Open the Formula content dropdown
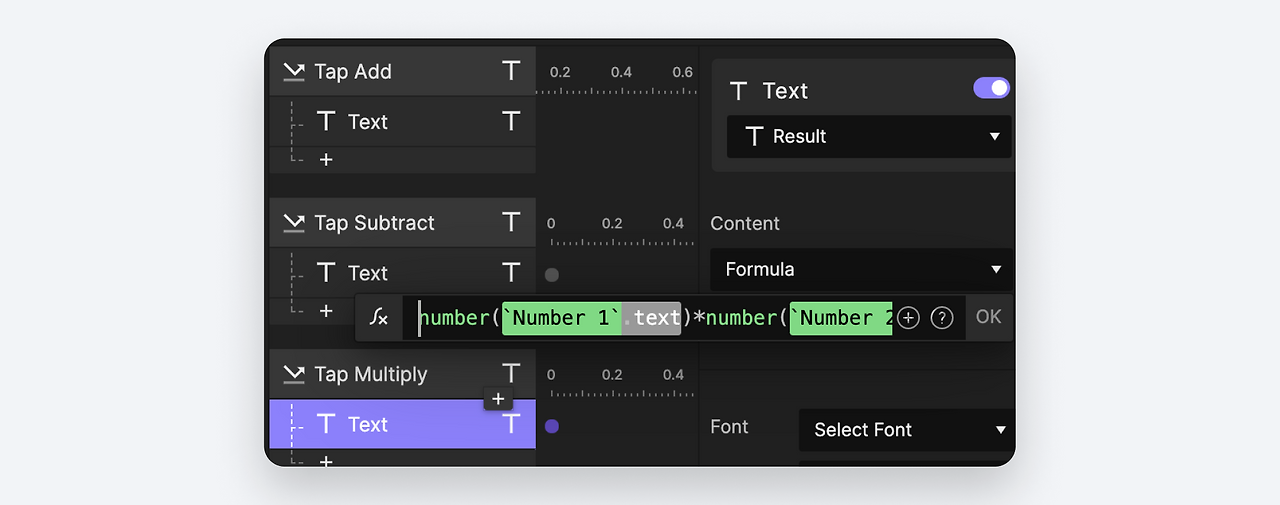1280x505 pixels. point(862,269)
